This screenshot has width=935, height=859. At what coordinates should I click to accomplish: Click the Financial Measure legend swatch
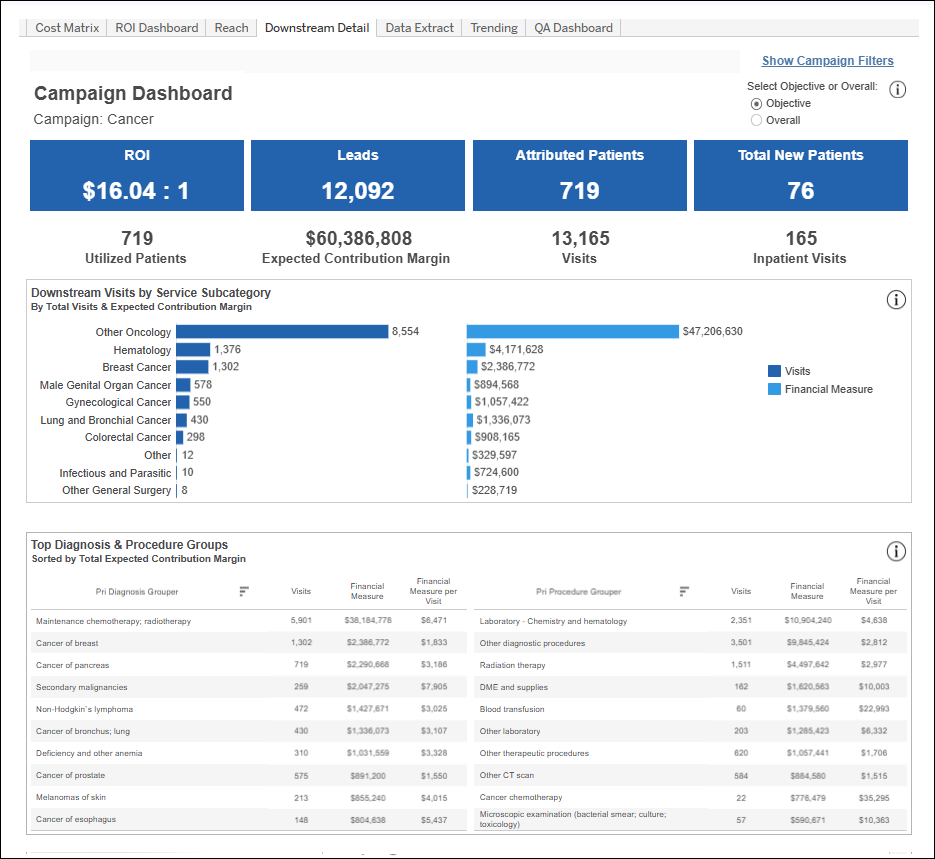pos(774,389)
